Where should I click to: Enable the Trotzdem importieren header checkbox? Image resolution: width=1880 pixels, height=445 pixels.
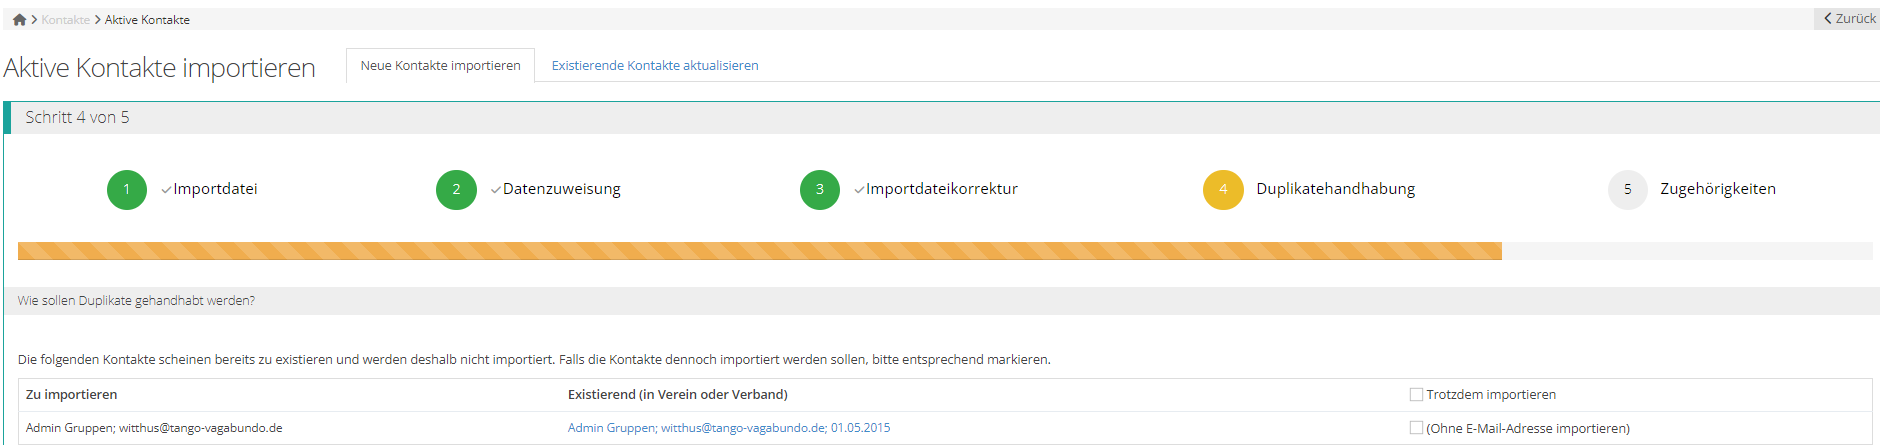[x=1416, y=395]
